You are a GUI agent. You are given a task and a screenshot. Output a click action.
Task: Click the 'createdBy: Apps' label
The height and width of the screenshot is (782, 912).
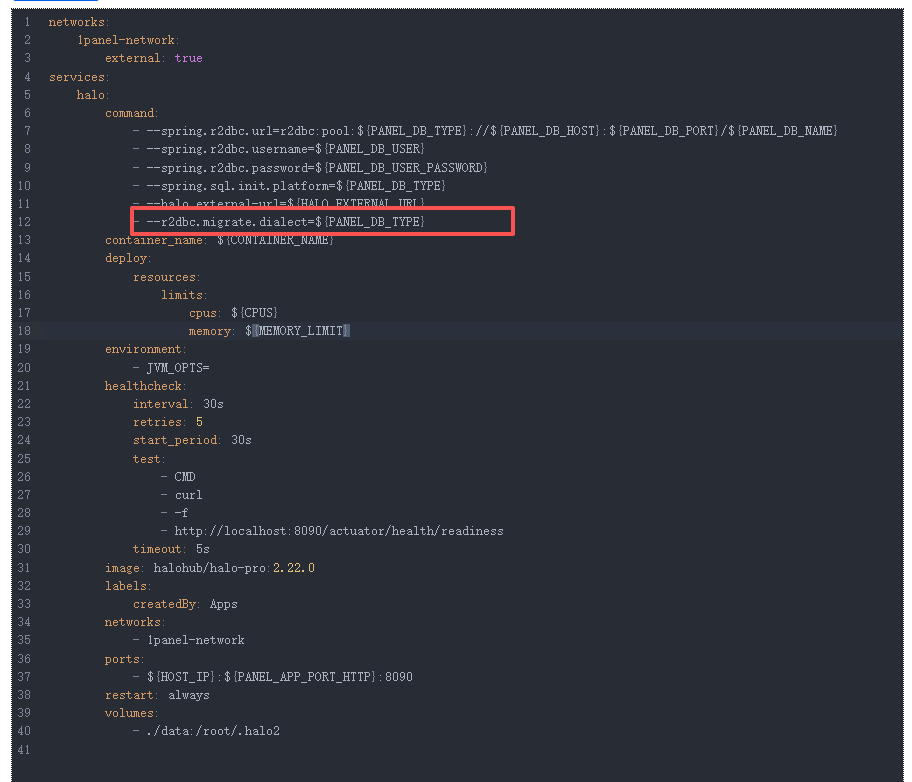pyautogui.click(x=185, y=604)
